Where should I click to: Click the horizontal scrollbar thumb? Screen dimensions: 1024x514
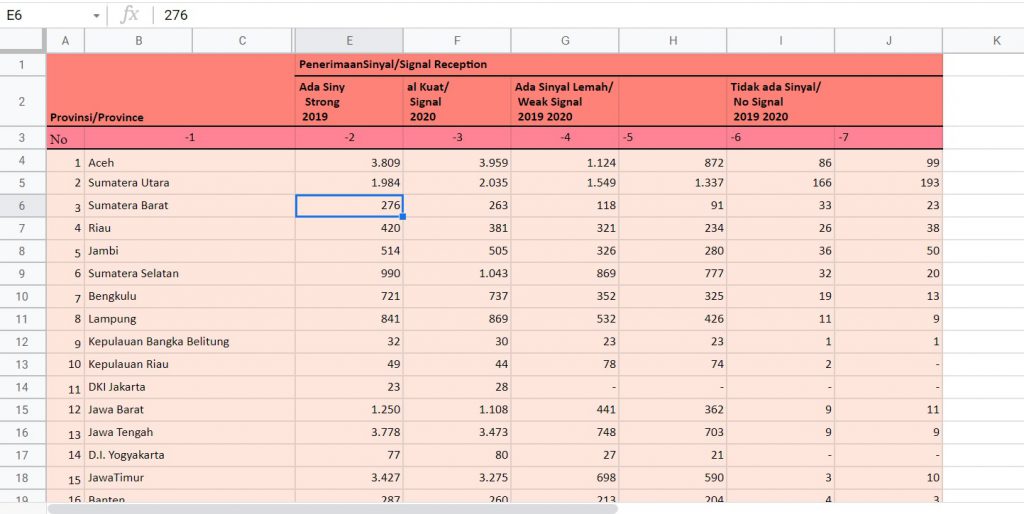332,508
